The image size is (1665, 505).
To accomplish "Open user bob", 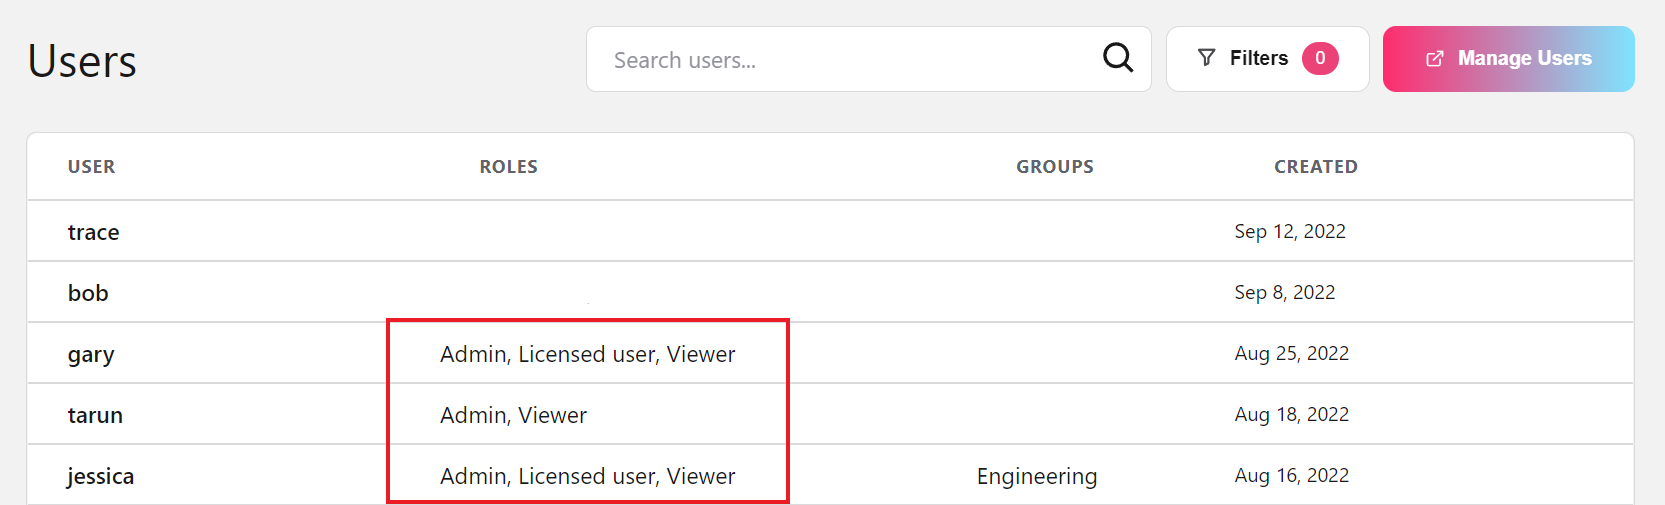I will tap(88, 293).
